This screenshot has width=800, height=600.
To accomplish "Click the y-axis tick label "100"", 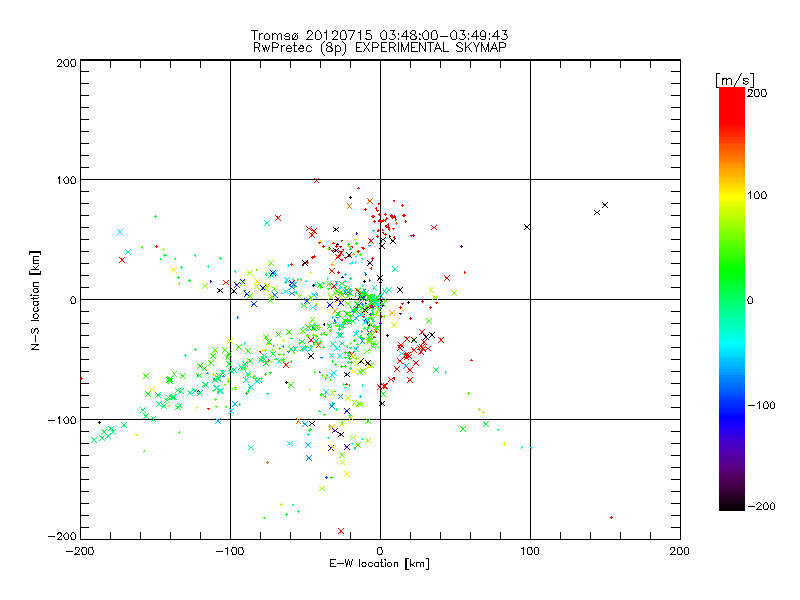I will coord(66,180).
